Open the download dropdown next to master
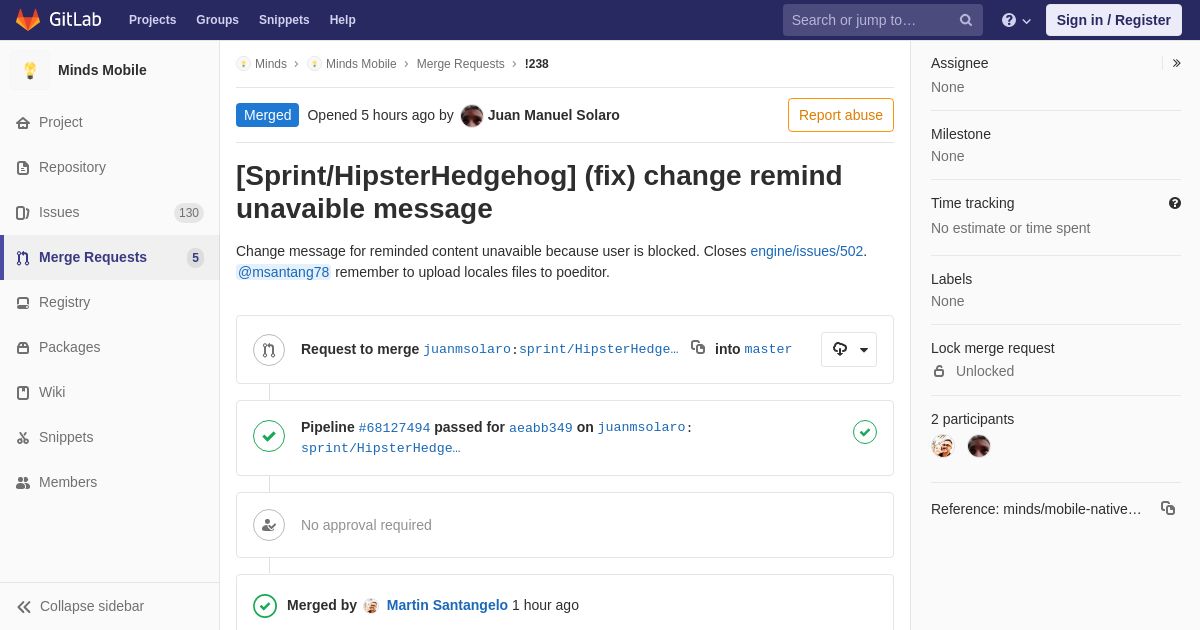Viewport: 1200px width, 630px height. click(849, 350)
